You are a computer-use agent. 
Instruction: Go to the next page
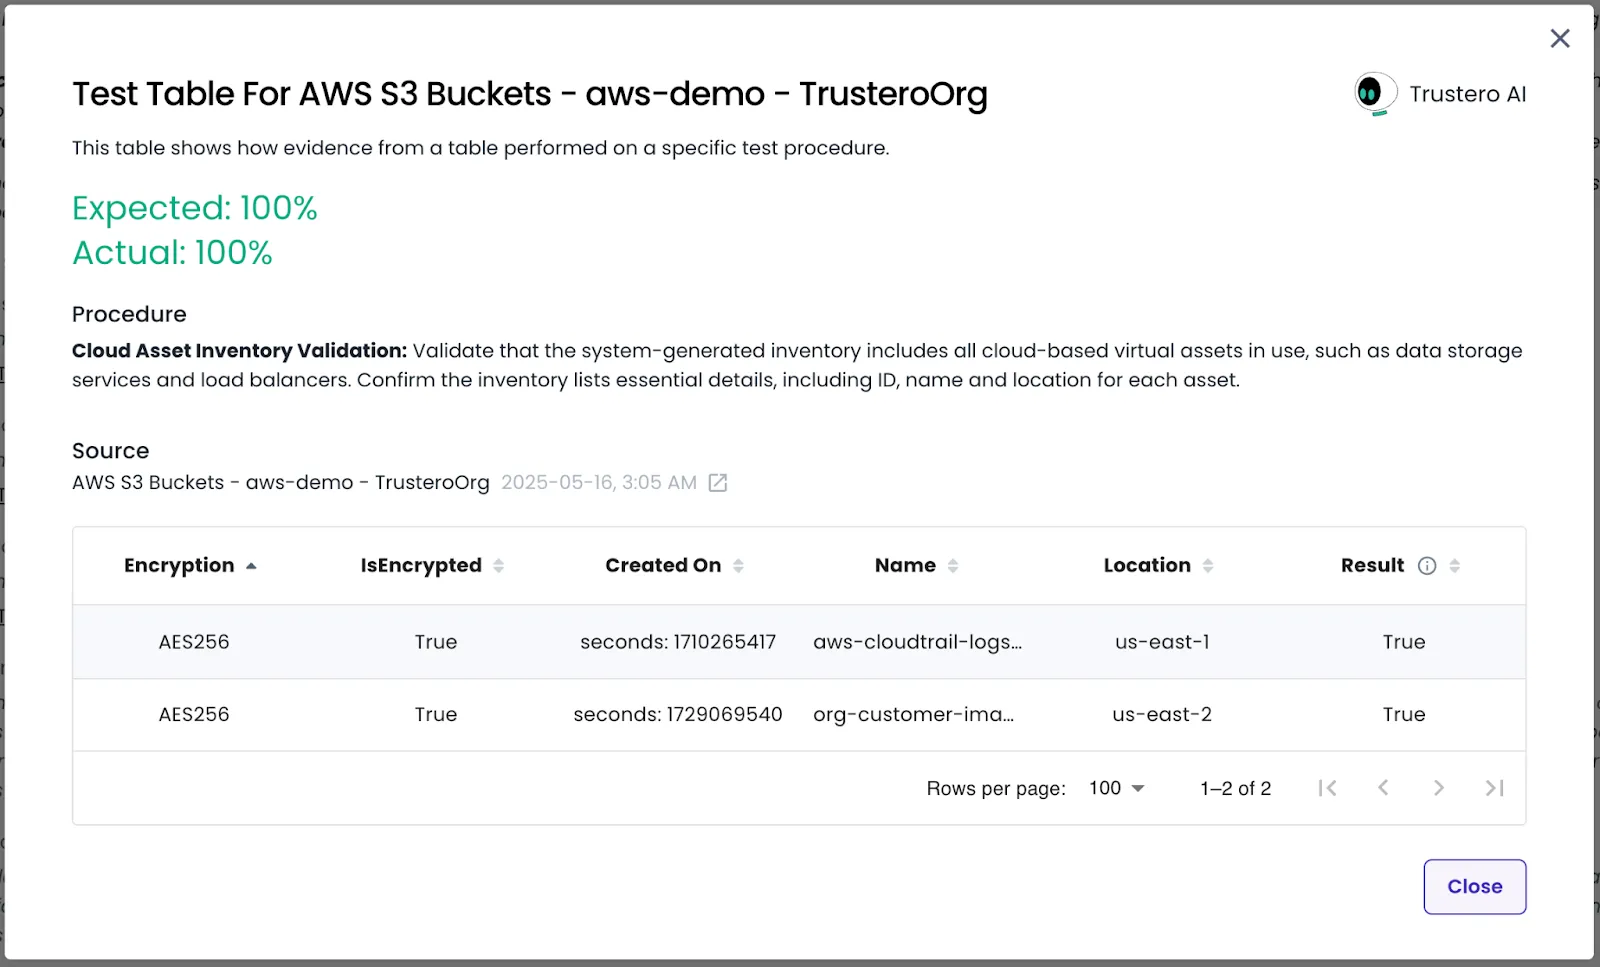click(1439, 788)
